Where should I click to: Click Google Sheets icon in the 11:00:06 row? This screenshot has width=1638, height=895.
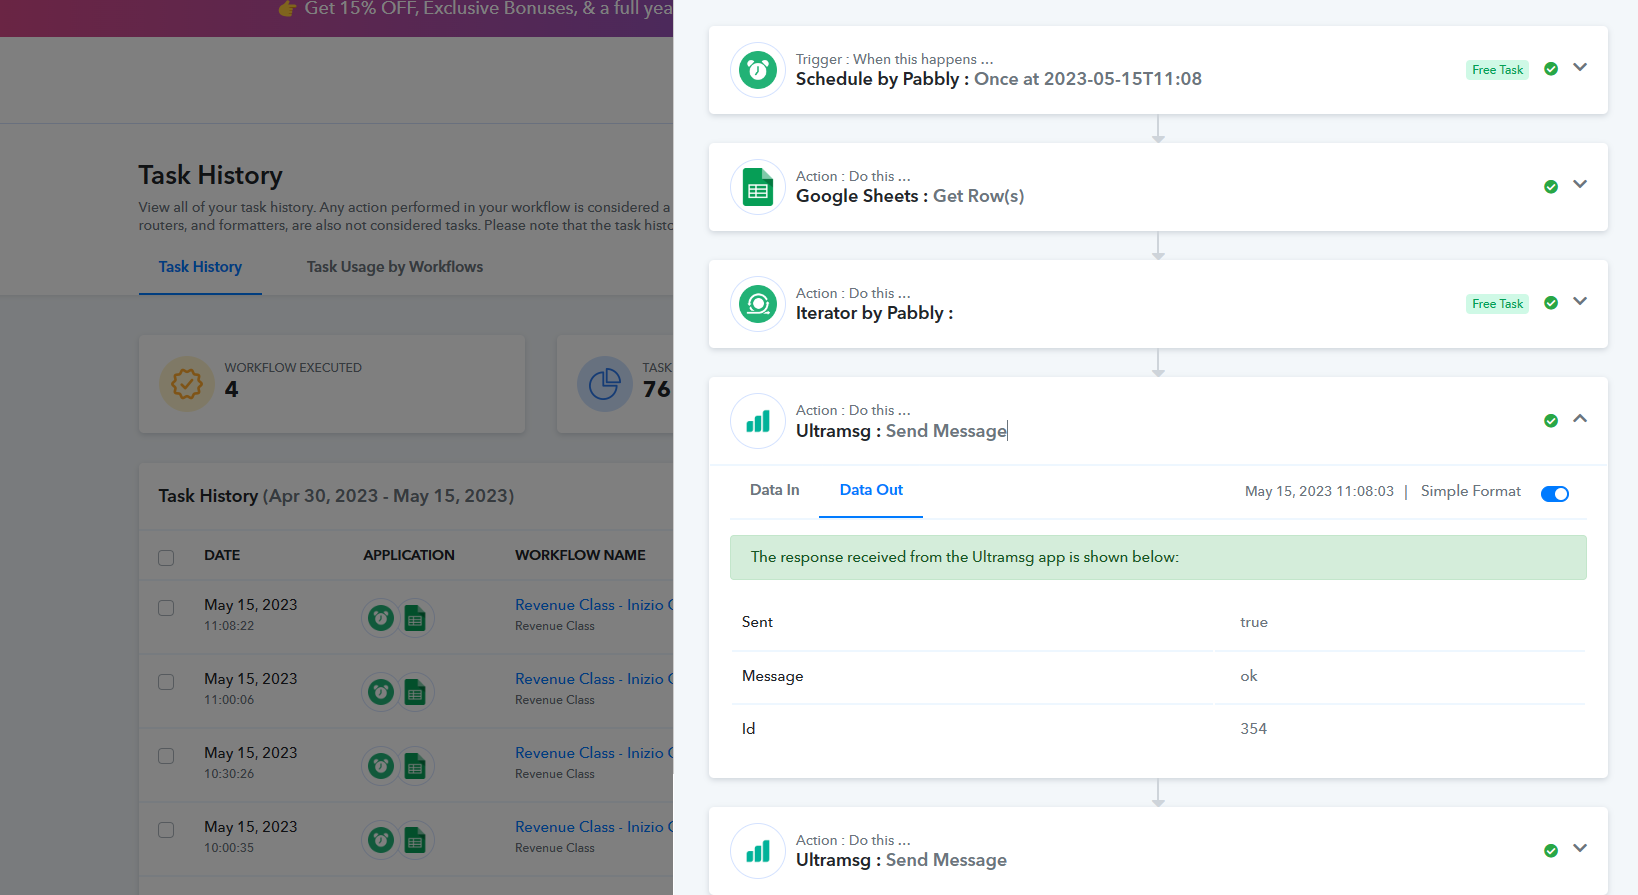[415, 693]
